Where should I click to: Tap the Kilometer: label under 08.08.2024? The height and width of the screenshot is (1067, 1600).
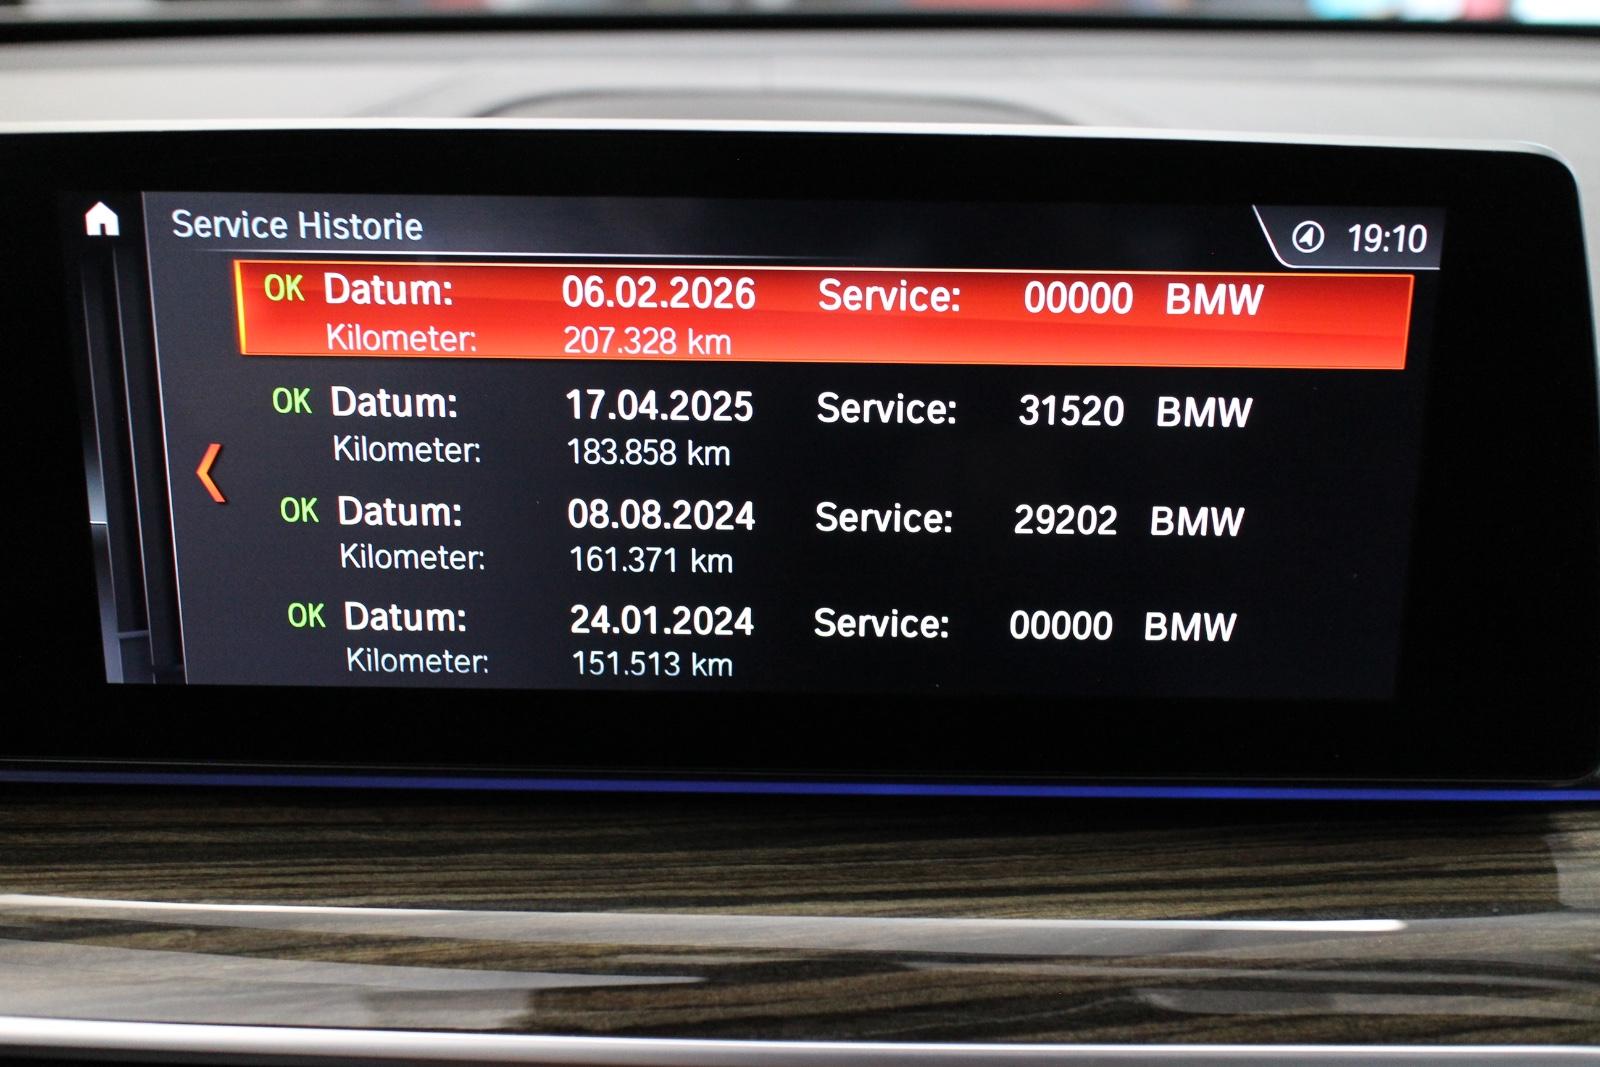click(x=412, y=556)
